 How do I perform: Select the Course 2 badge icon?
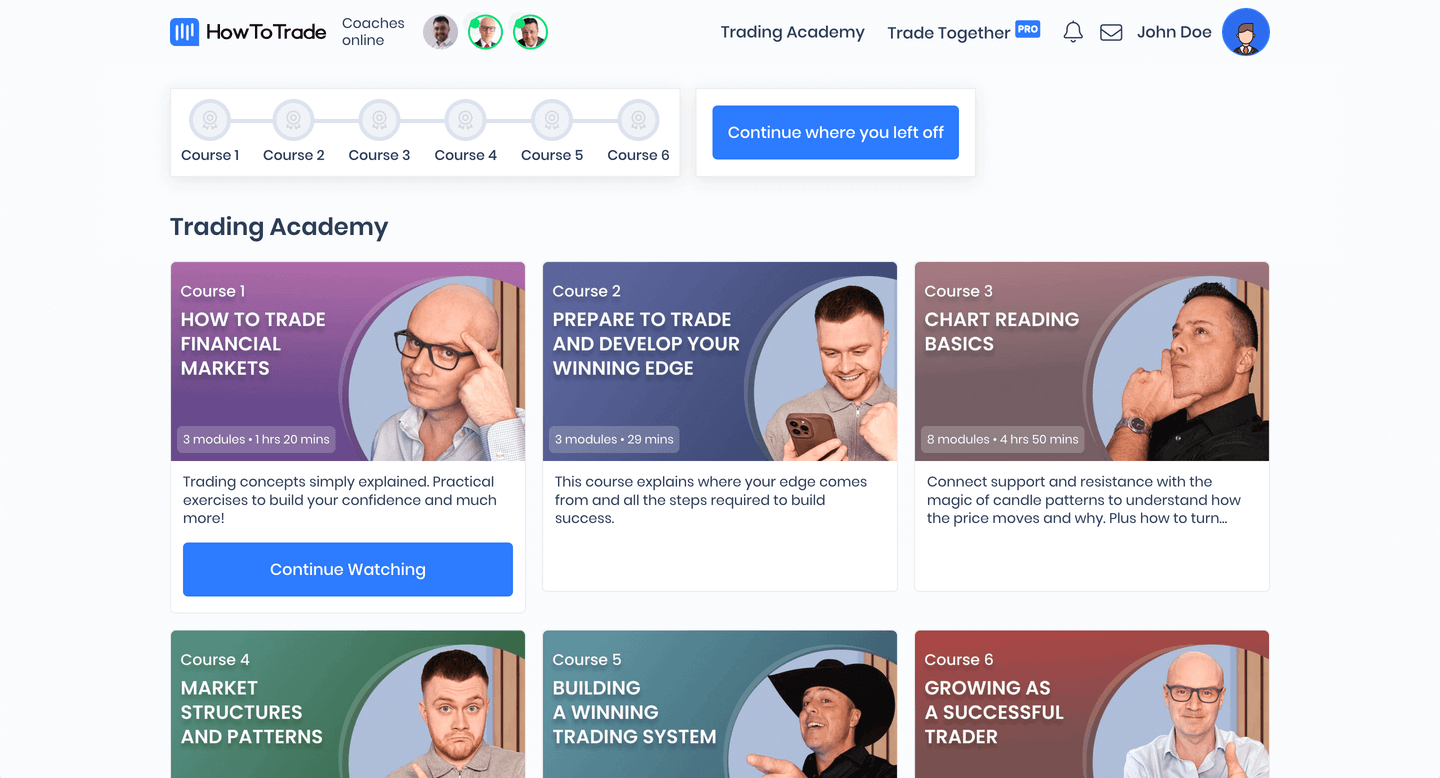[294, 120]
